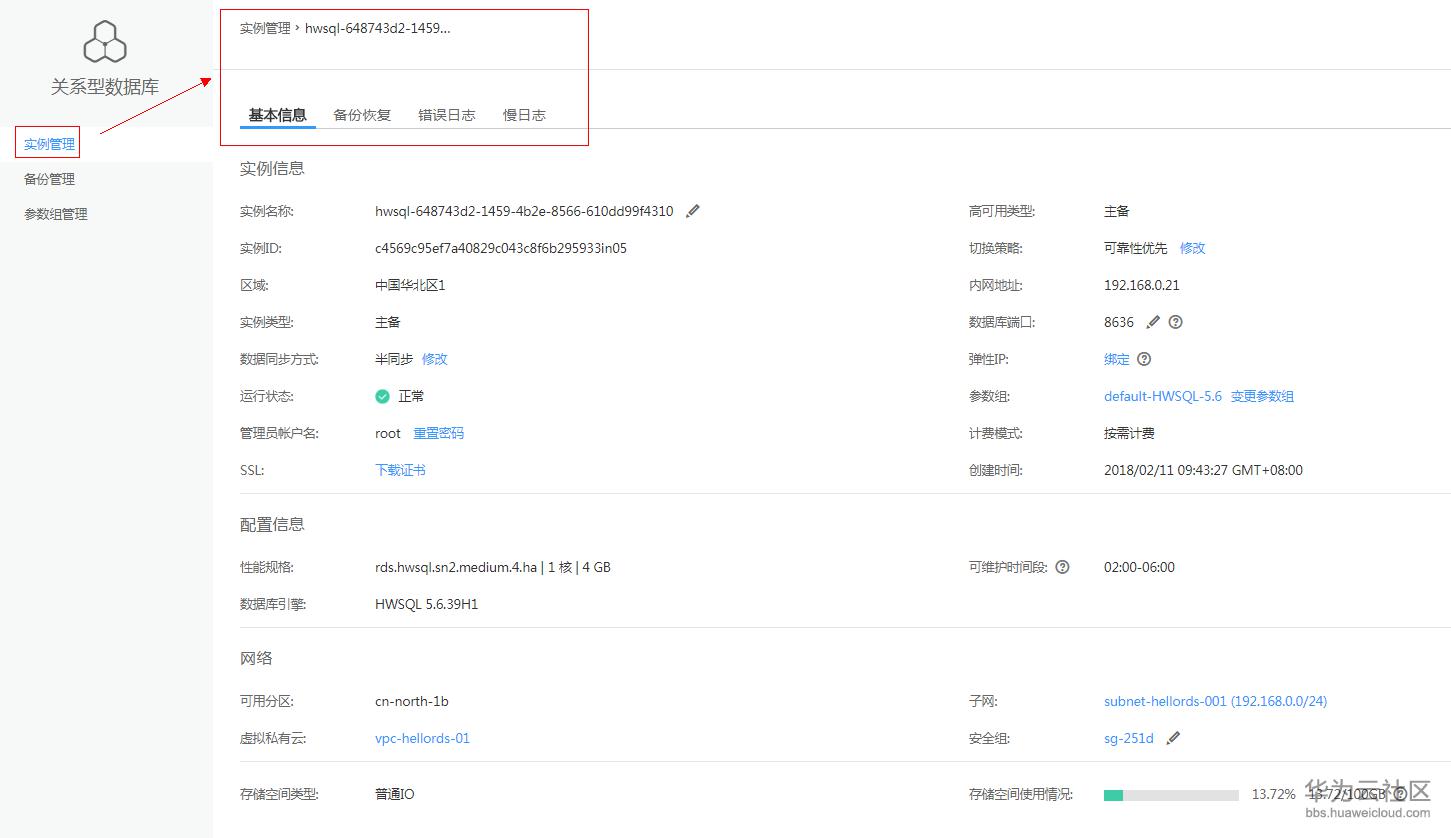Click the creation time 2018/02/11 09:43:27 GMT+08:00
This screenshot has width=1451, height=838.
(1203, 470)
